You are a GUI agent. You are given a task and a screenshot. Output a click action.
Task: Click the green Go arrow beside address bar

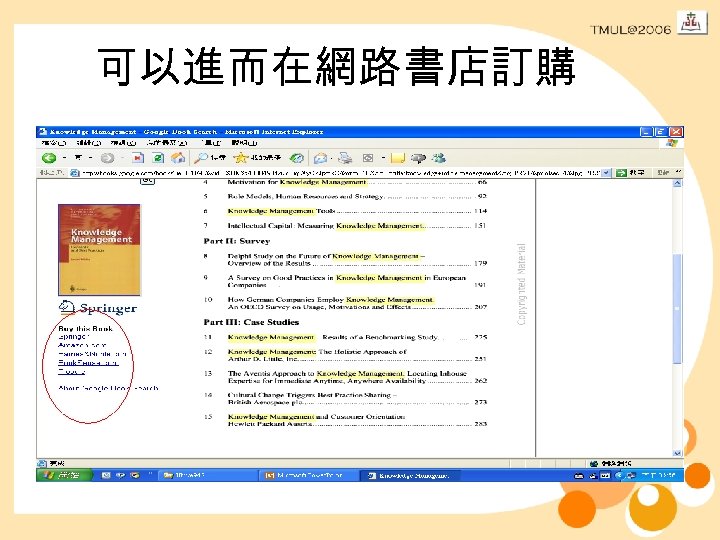621,173
